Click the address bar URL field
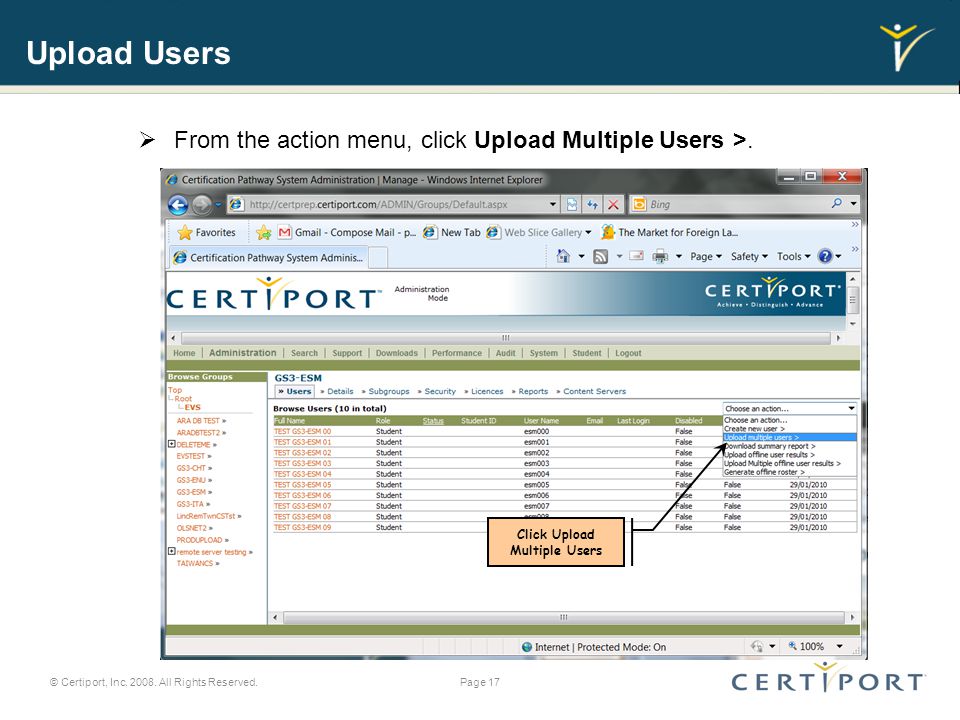This screenshot has height=720, width=960. point(392,204)
